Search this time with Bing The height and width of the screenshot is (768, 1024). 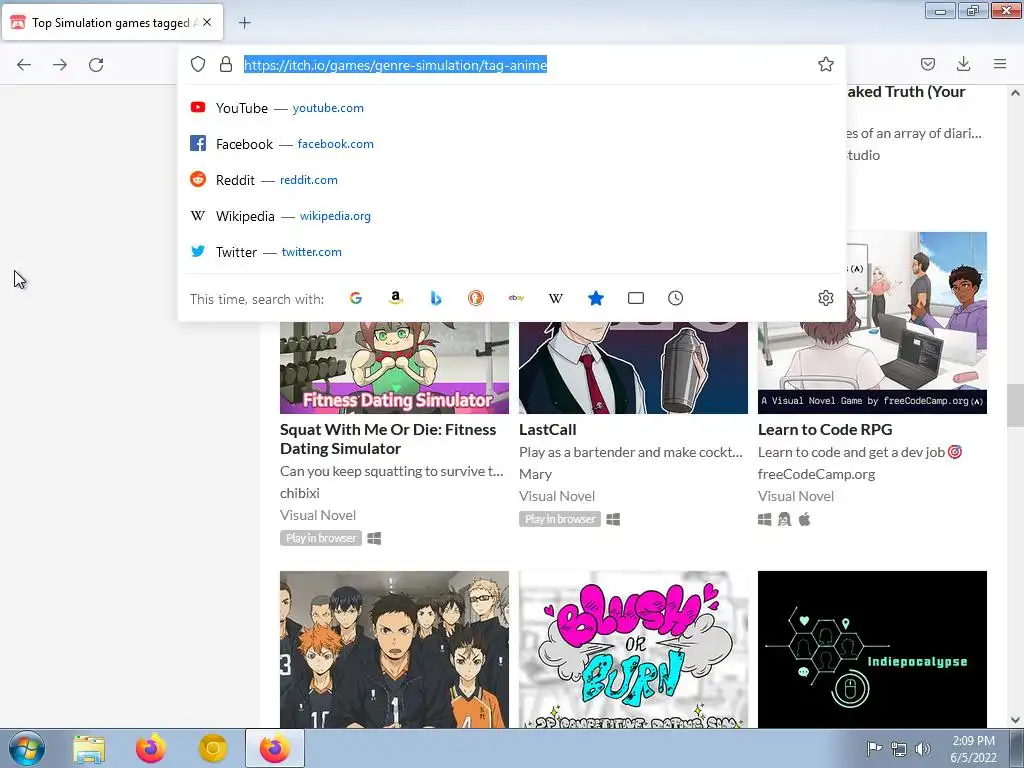point(436,298)
